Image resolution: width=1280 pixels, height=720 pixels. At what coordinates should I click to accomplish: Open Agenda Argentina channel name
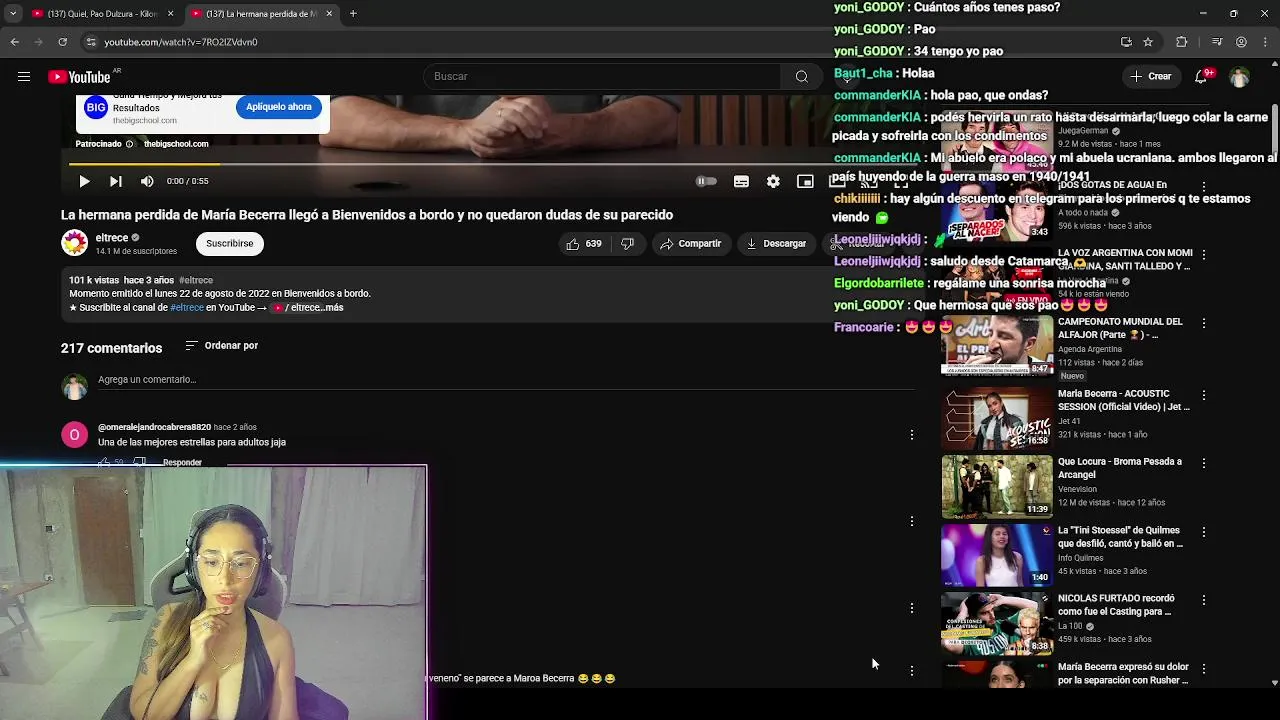point(1089,349)
